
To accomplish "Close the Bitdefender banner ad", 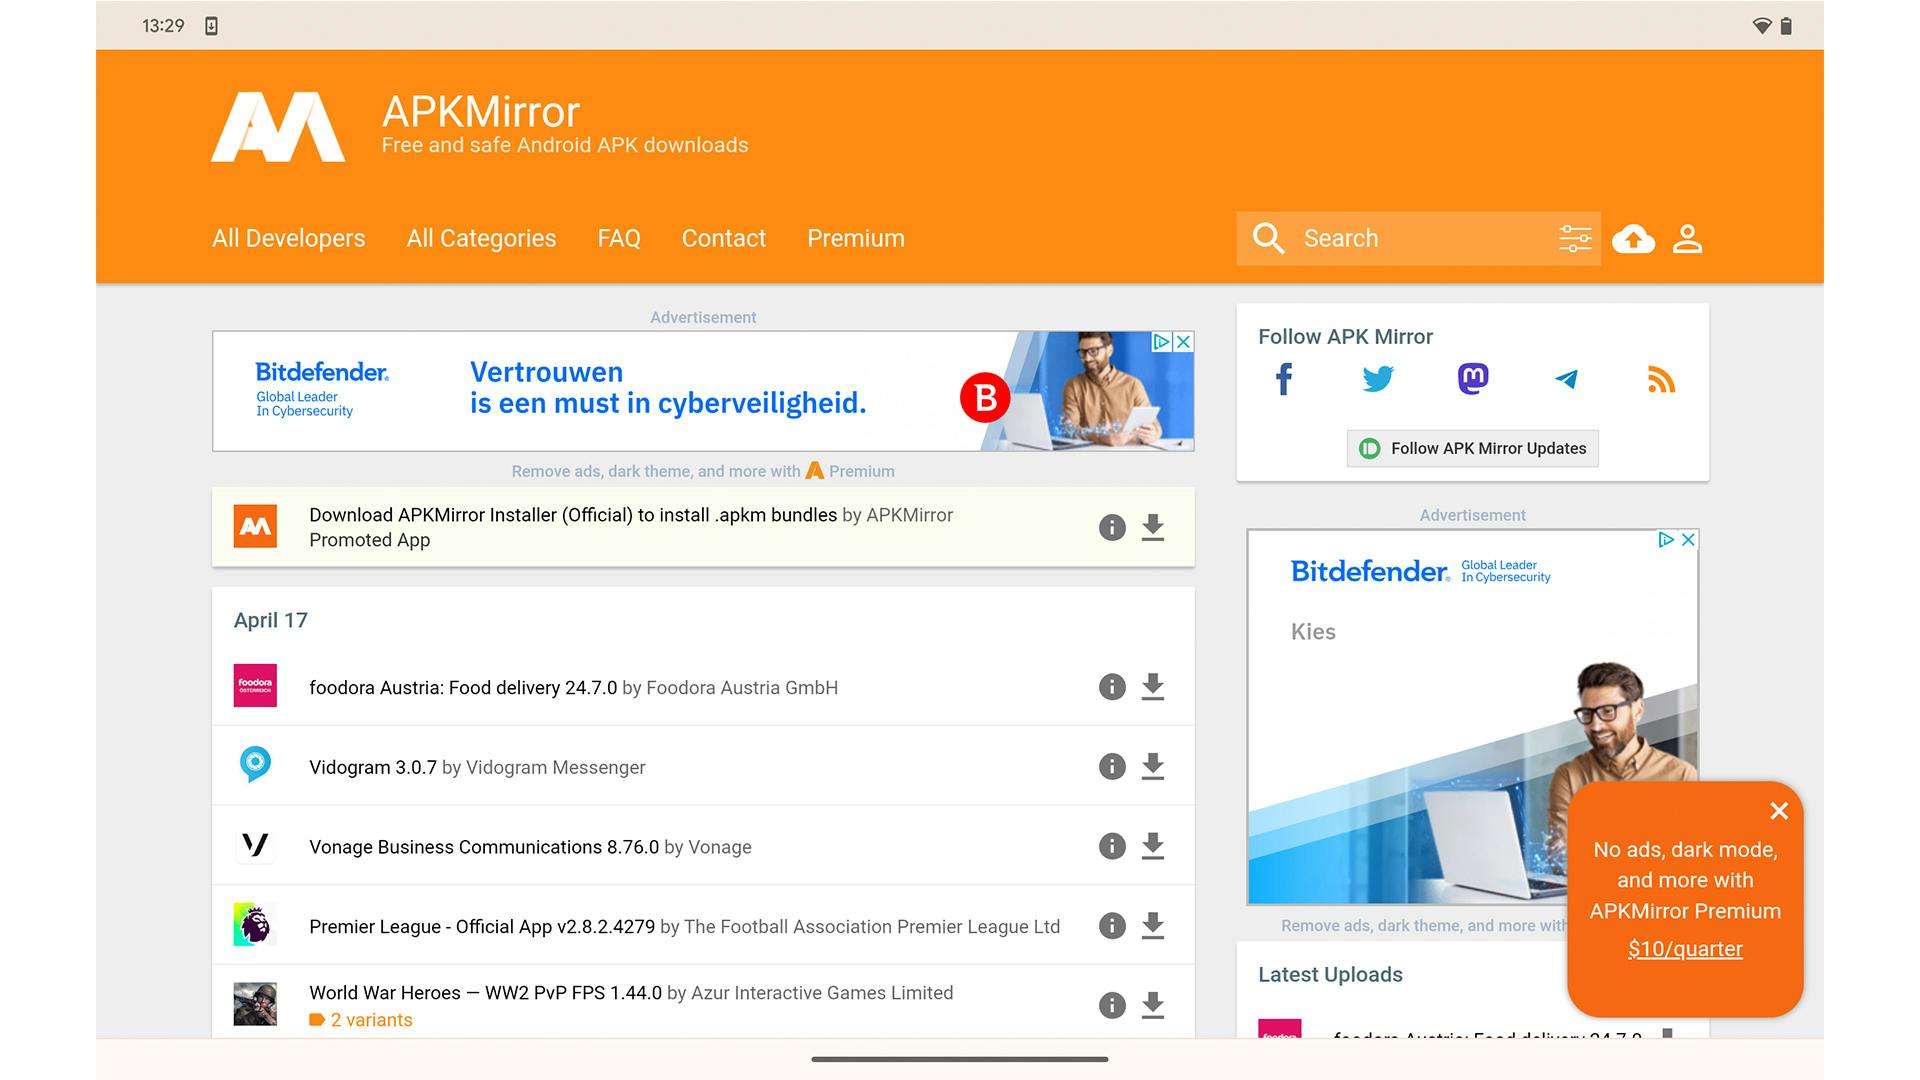I will click(1183, 342).
